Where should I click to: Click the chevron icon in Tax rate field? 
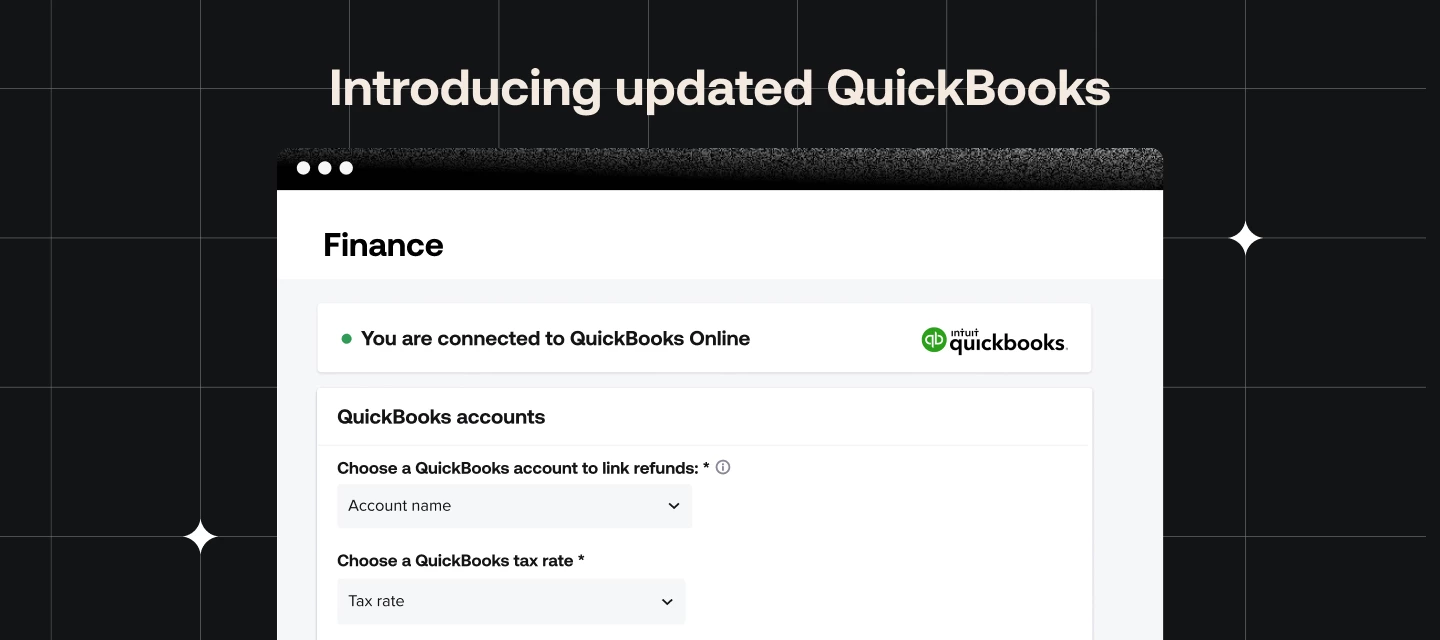pos(667,601)
